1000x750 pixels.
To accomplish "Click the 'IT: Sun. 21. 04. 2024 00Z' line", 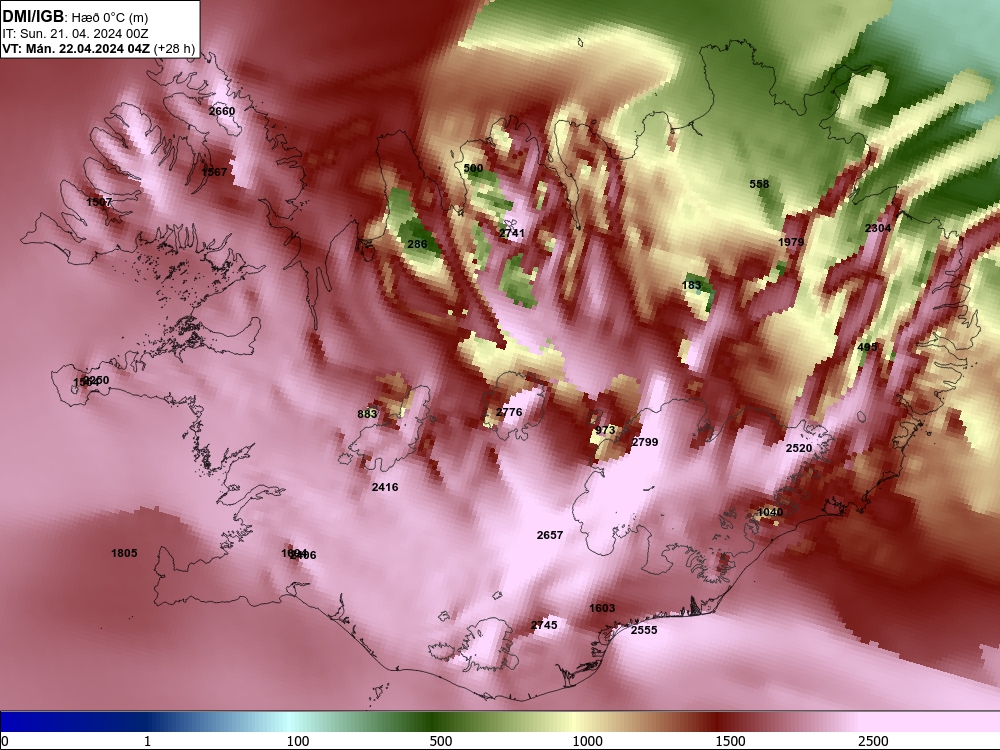I will [x=75, y=34].
